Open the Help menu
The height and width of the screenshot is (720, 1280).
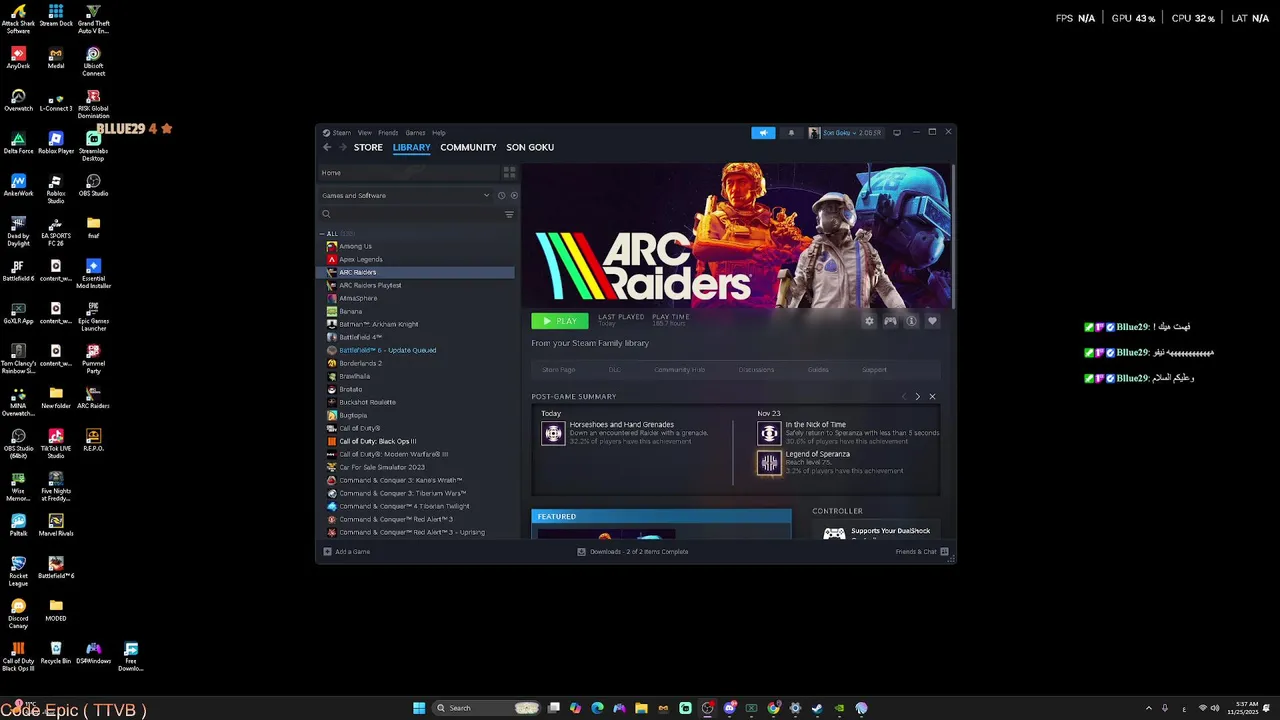438,132
